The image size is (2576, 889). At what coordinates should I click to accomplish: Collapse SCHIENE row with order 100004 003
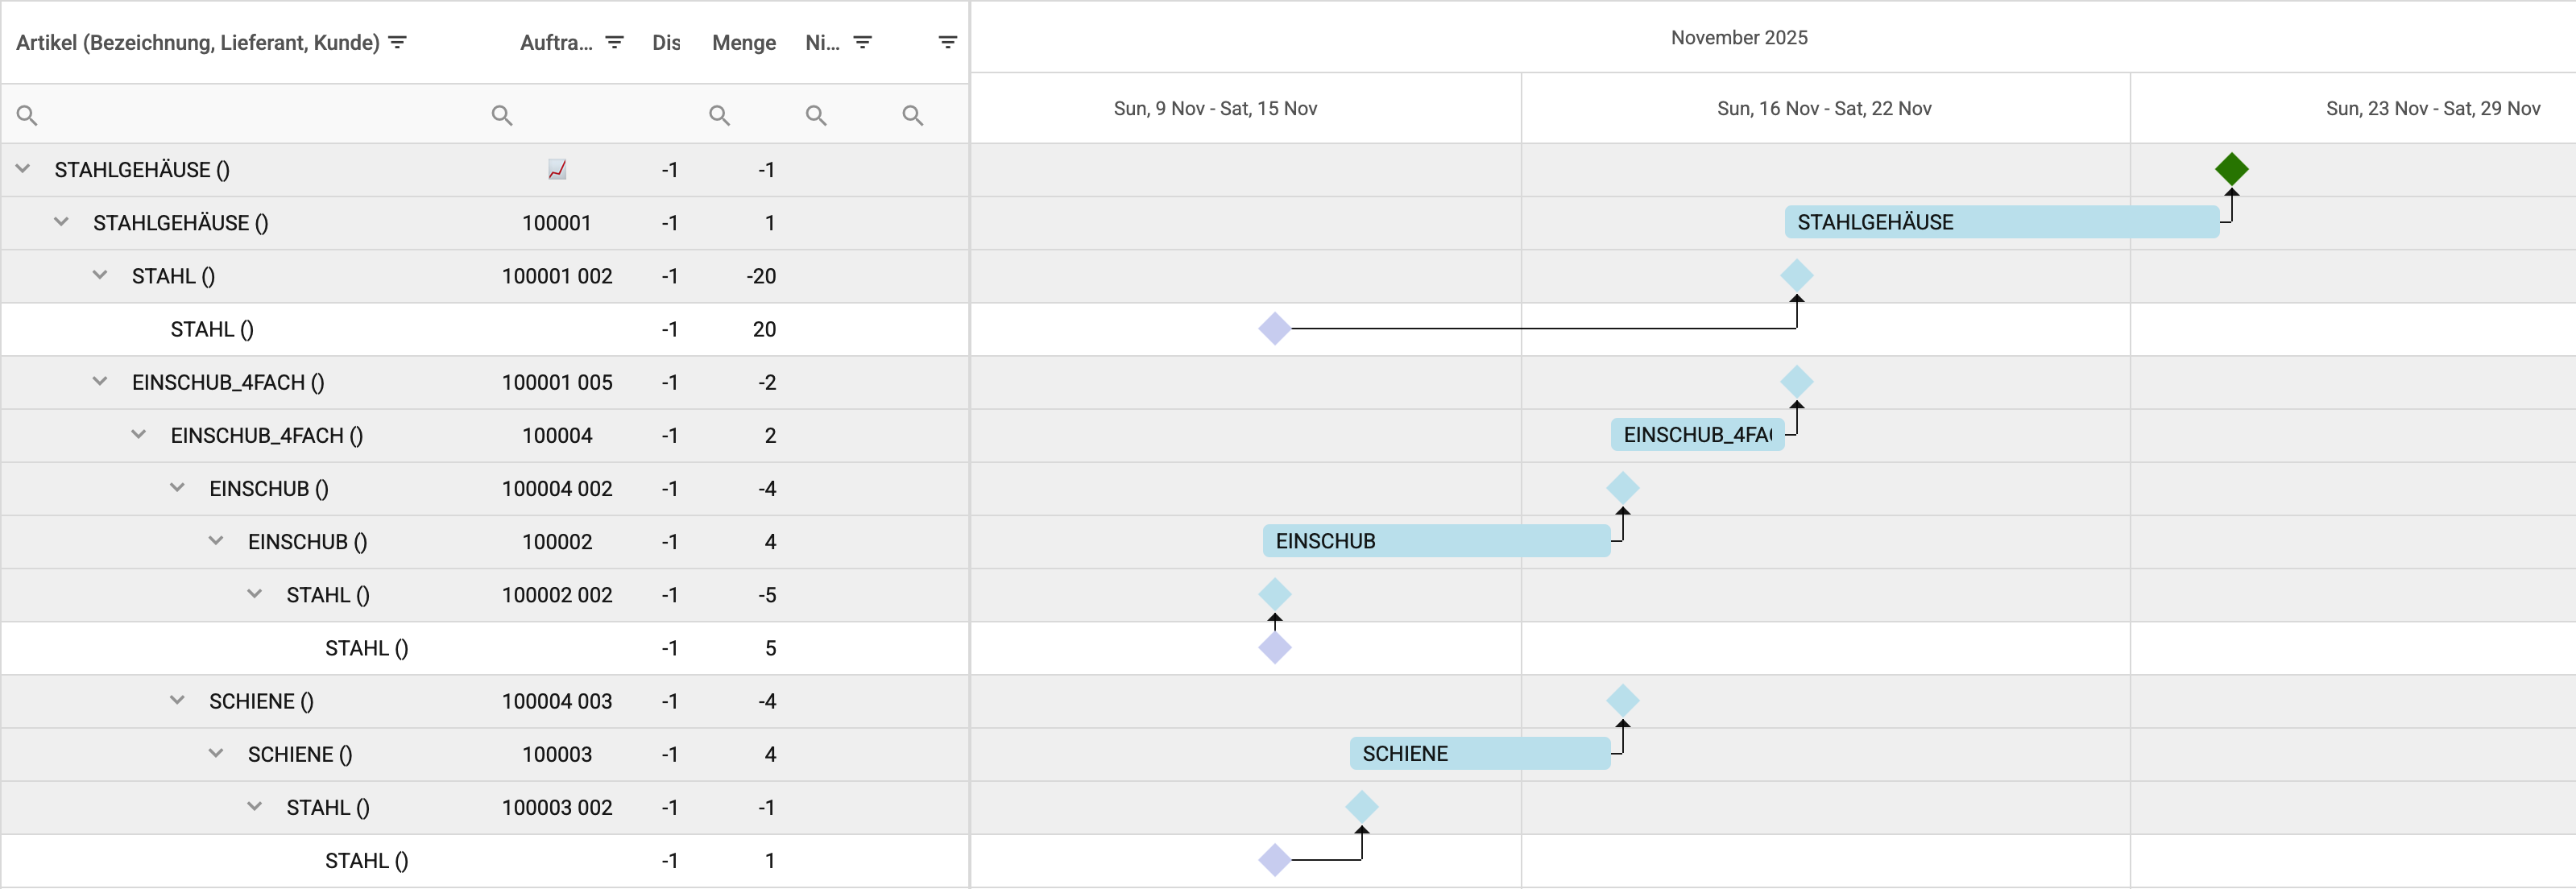tap(177, 700)
